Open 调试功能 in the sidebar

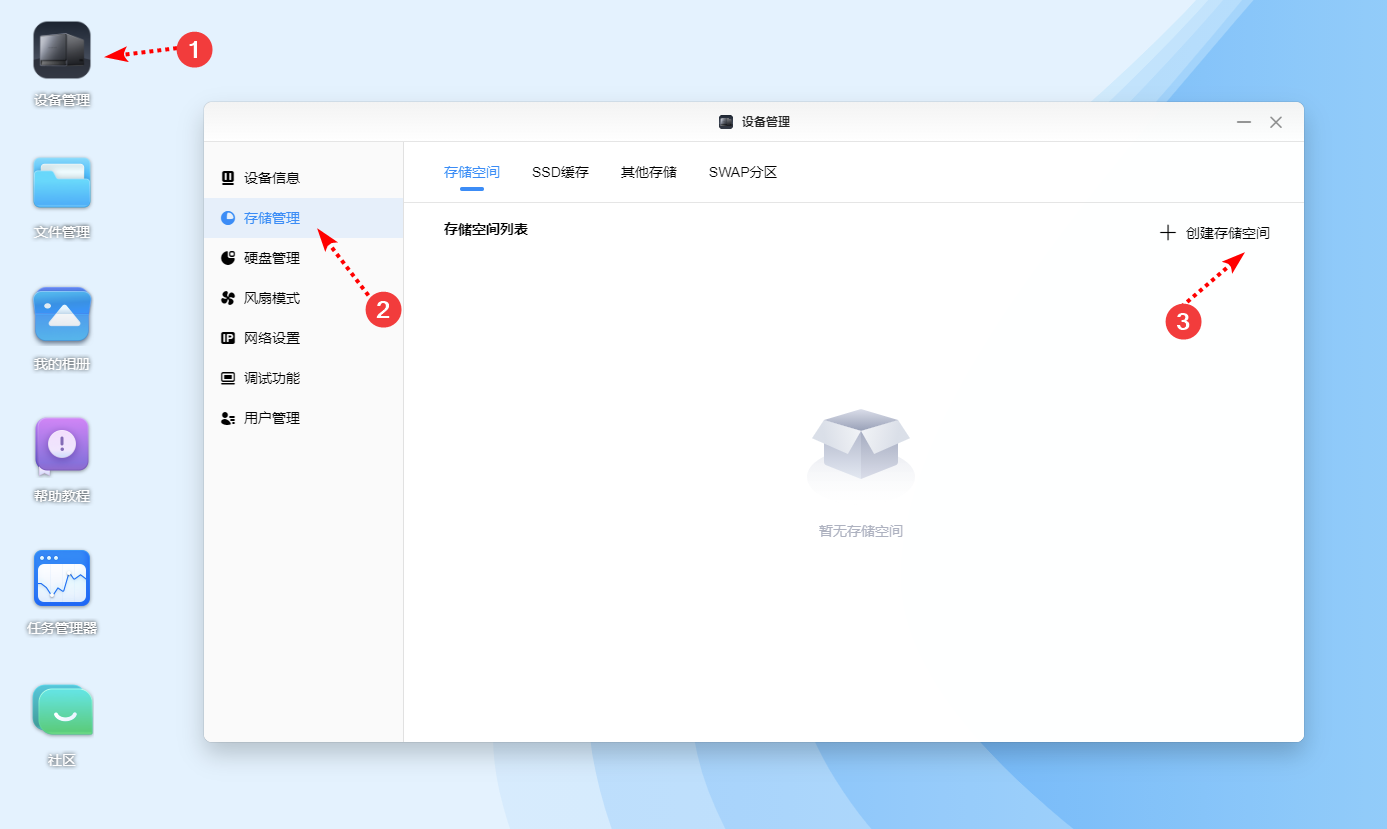tap(271, 378)
